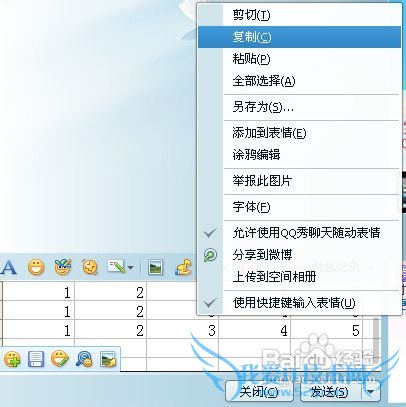The image size is (406, 407).
Task: Select 复制(C) in the context menu
Action: point(299,37)
